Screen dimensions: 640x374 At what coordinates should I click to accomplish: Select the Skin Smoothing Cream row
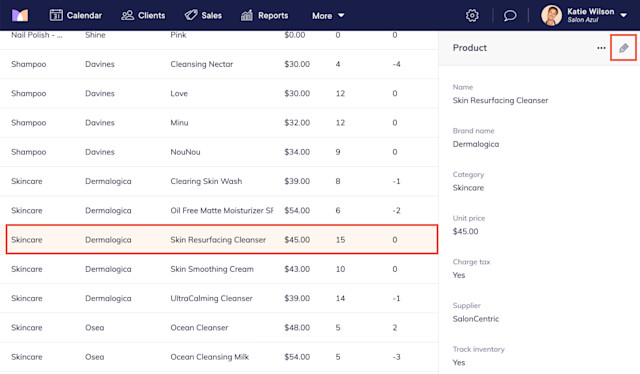[219, 269]
